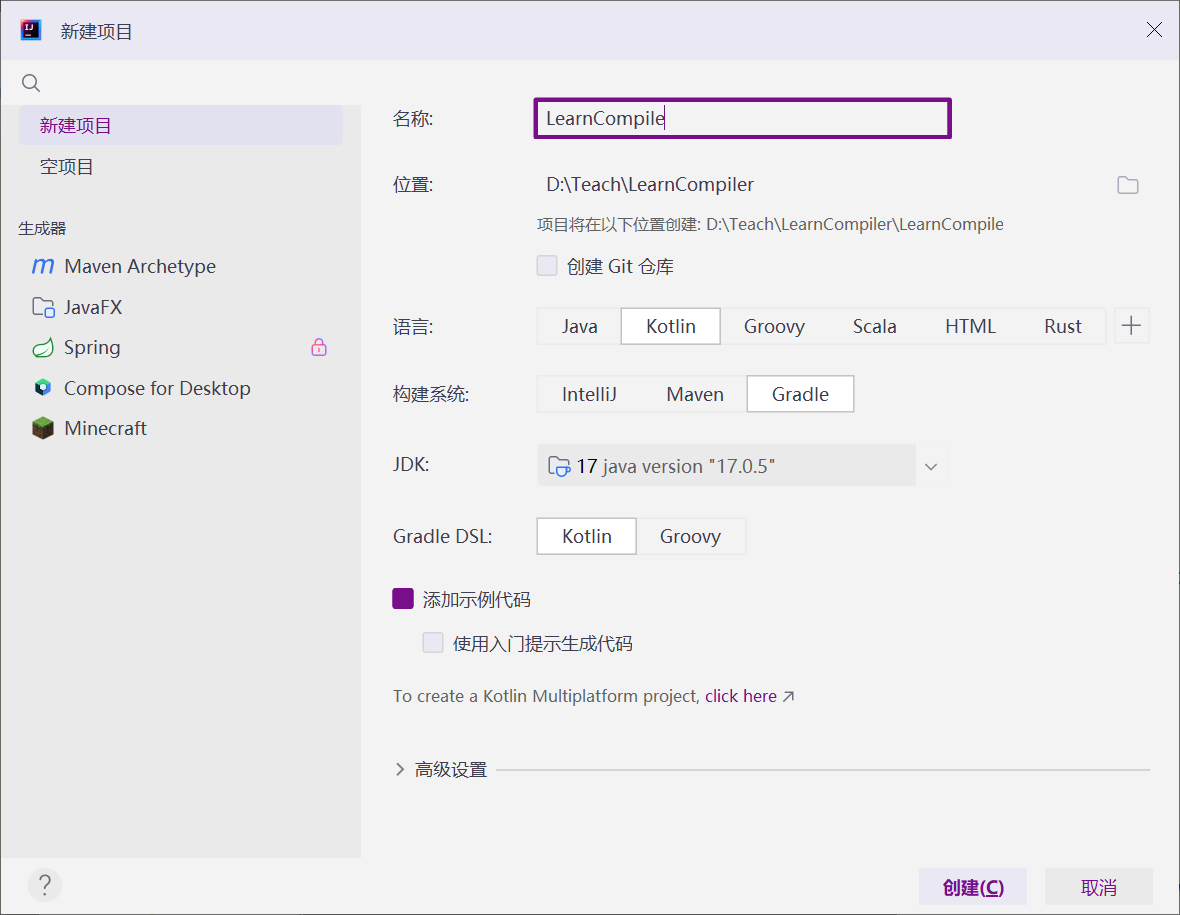Select the Maven Archetype generator
Image resolution: width=1180 pixels, height=915 pixels.
pyautogui.click(x=181, y=266)
